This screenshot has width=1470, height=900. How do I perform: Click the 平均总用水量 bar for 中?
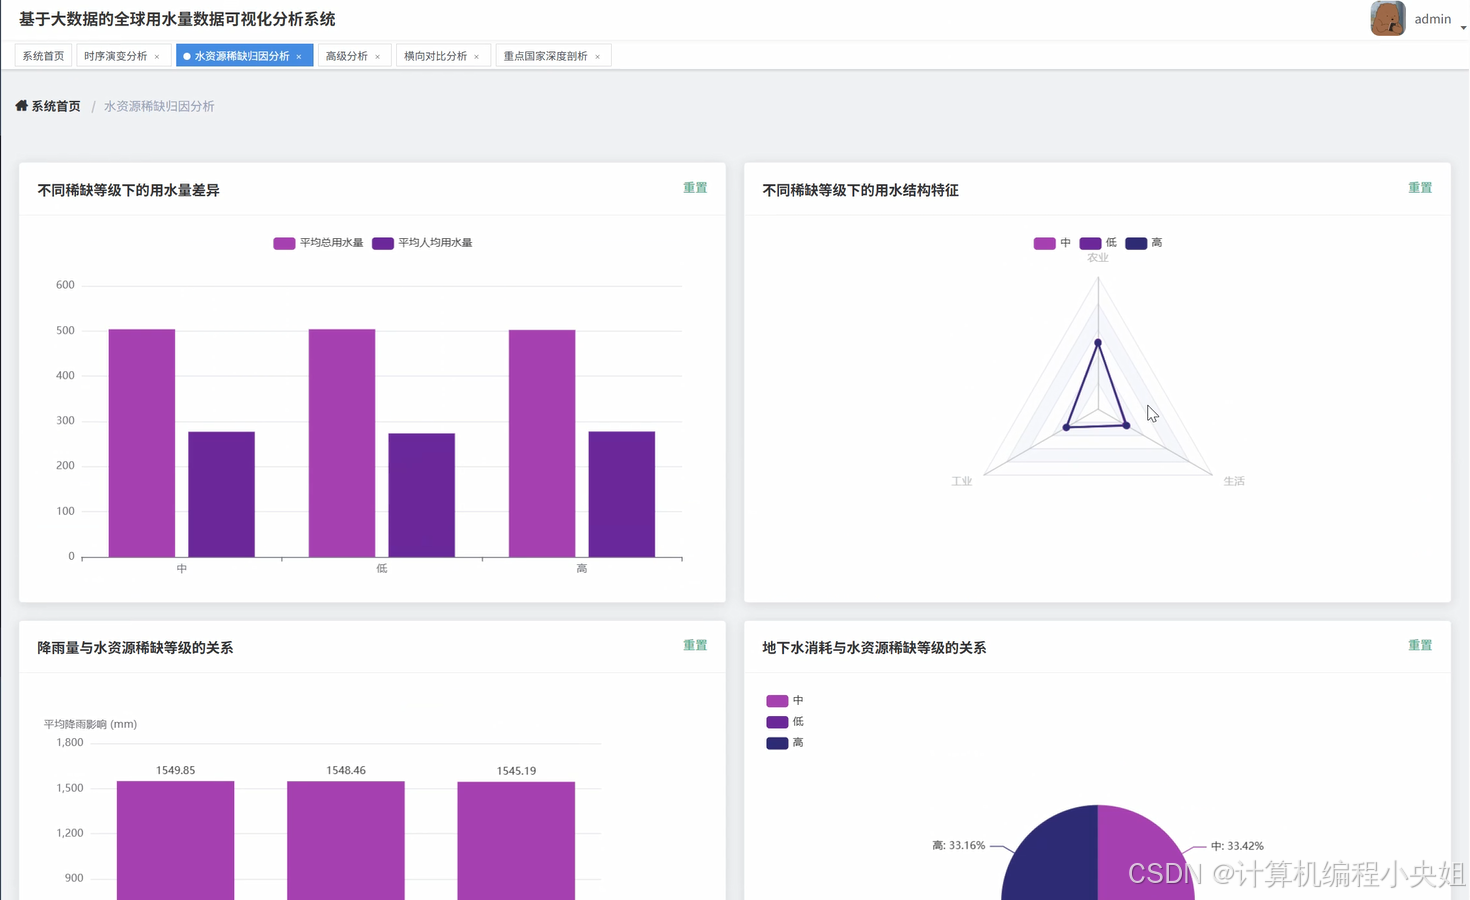[x=142, y=443]
